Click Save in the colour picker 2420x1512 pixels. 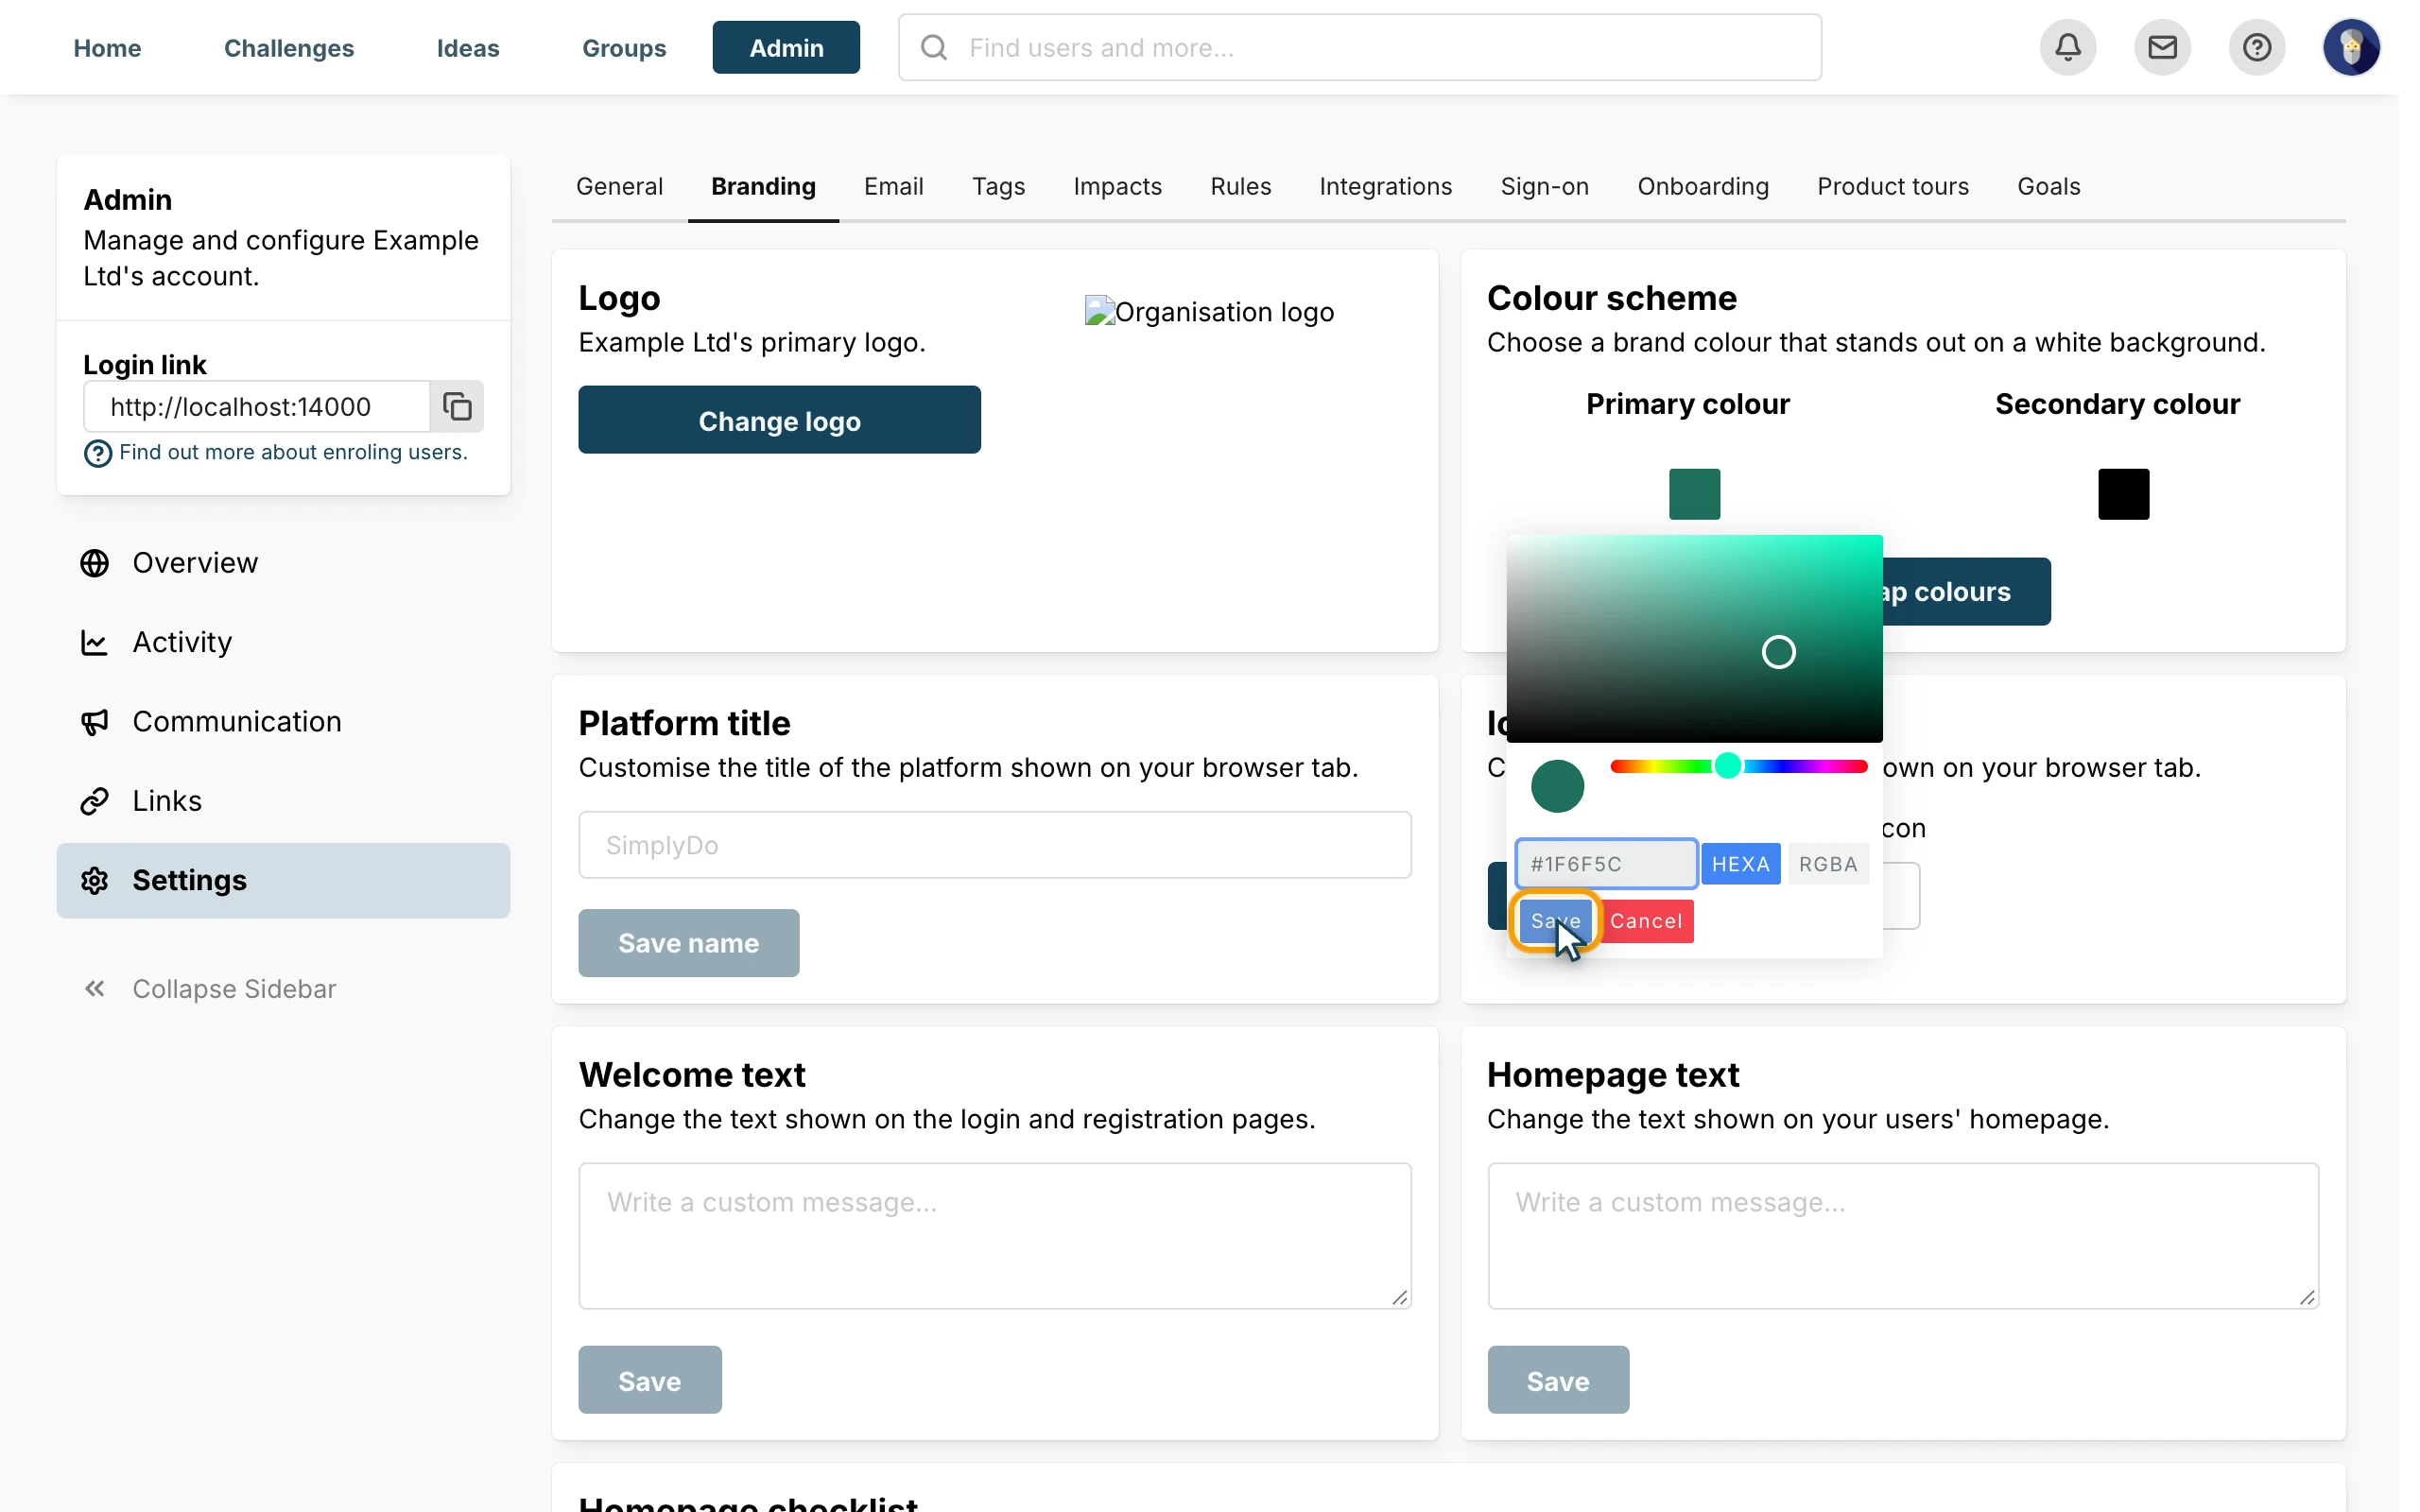click(x=1555, y=921)
